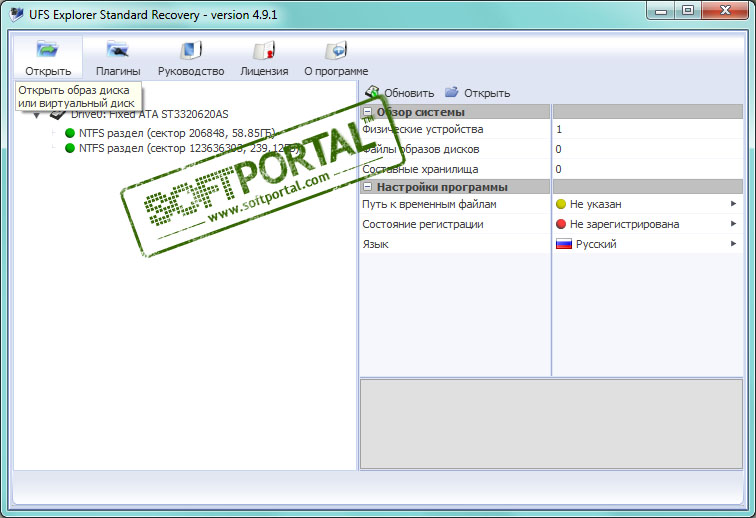Click the folder icon beside right-panel Открыть
Image resolution: width=756 pixels, height=518 pixels.
pos(451,92)
